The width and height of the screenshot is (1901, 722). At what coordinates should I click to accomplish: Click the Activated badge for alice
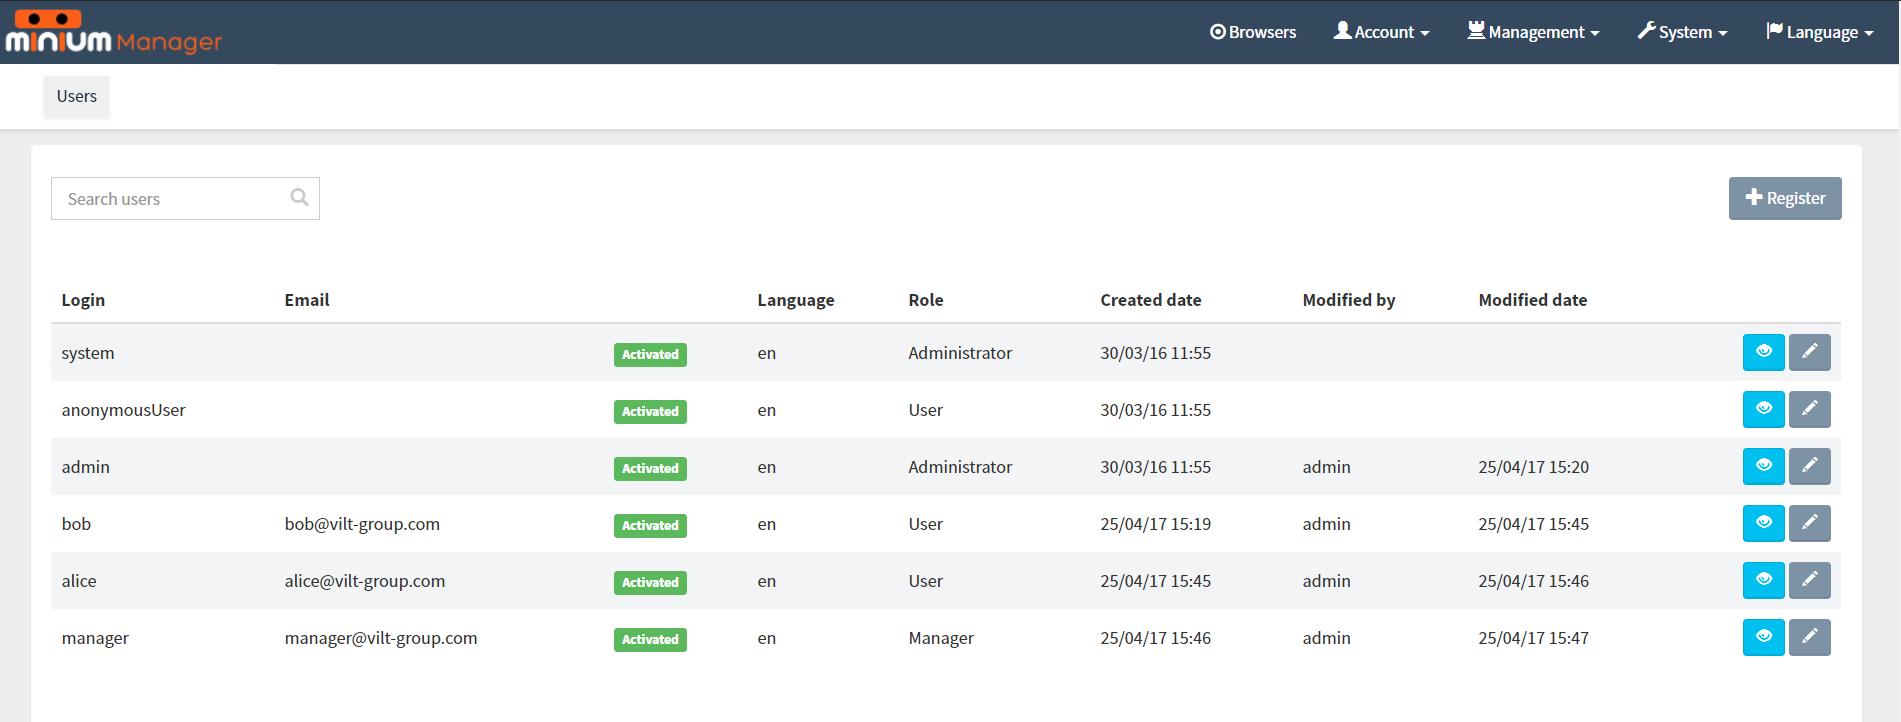click(650, 582)
